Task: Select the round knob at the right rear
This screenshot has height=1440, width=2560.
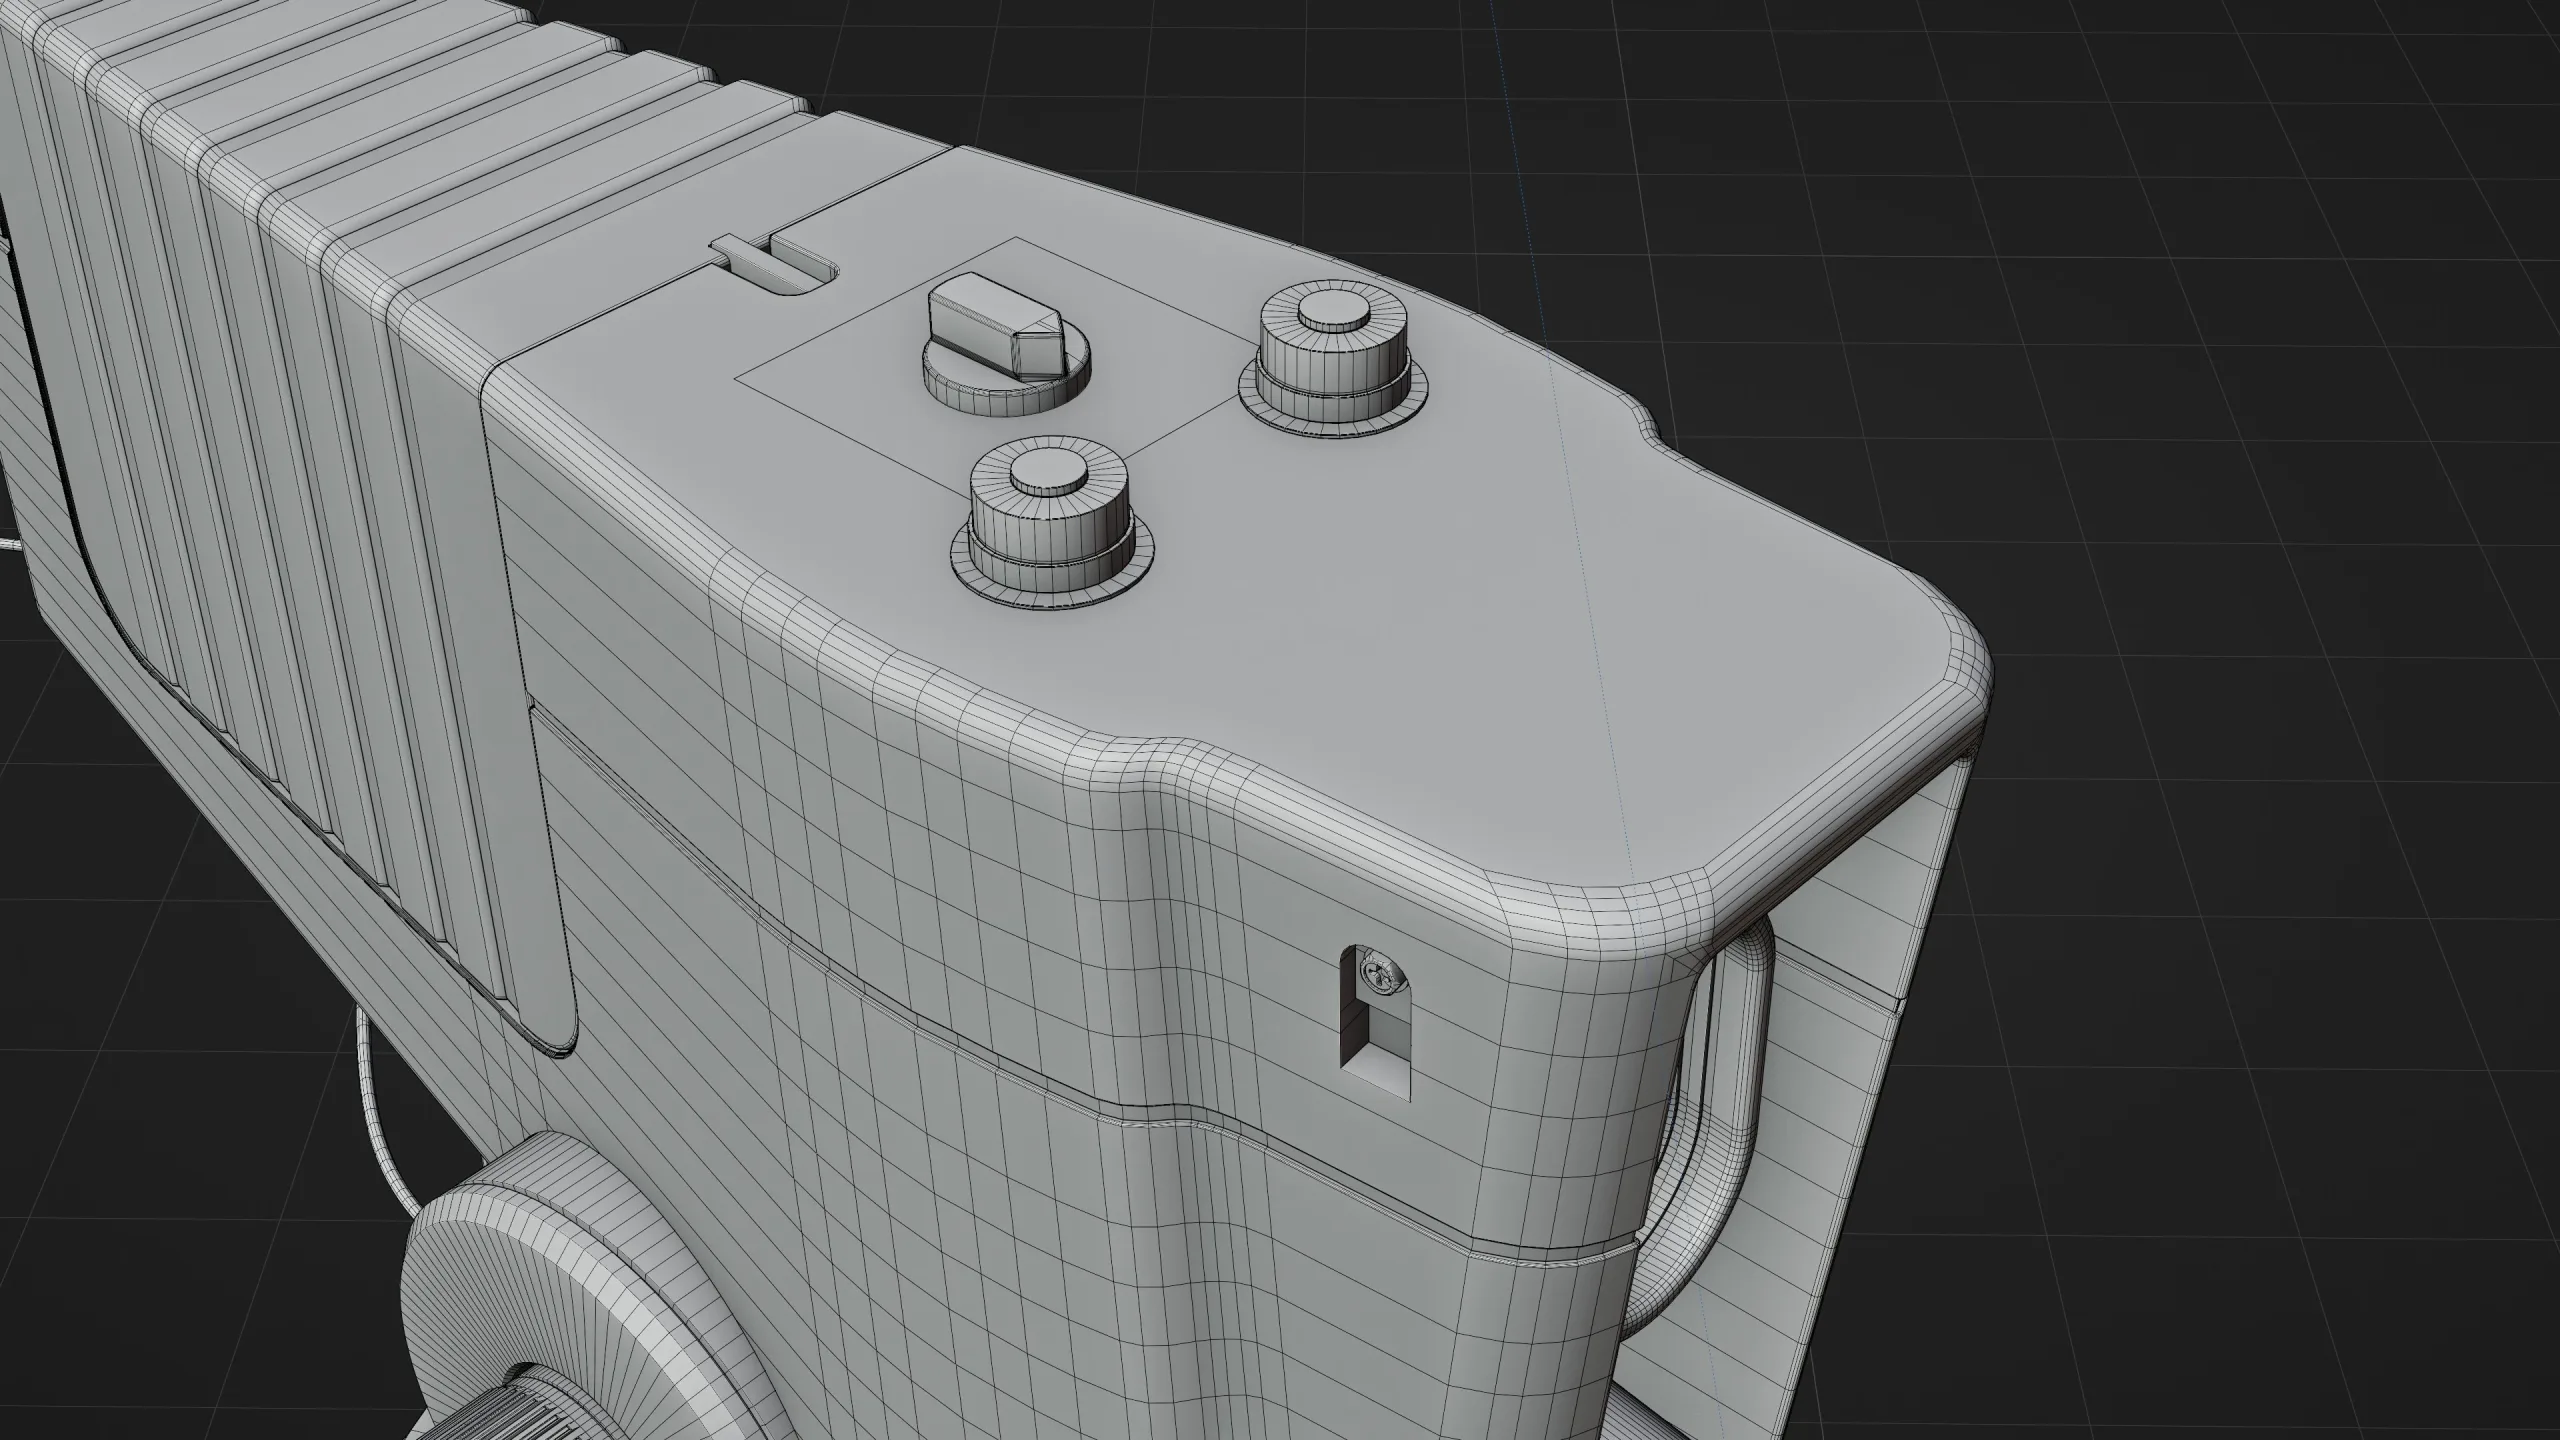Action: 1333,360
